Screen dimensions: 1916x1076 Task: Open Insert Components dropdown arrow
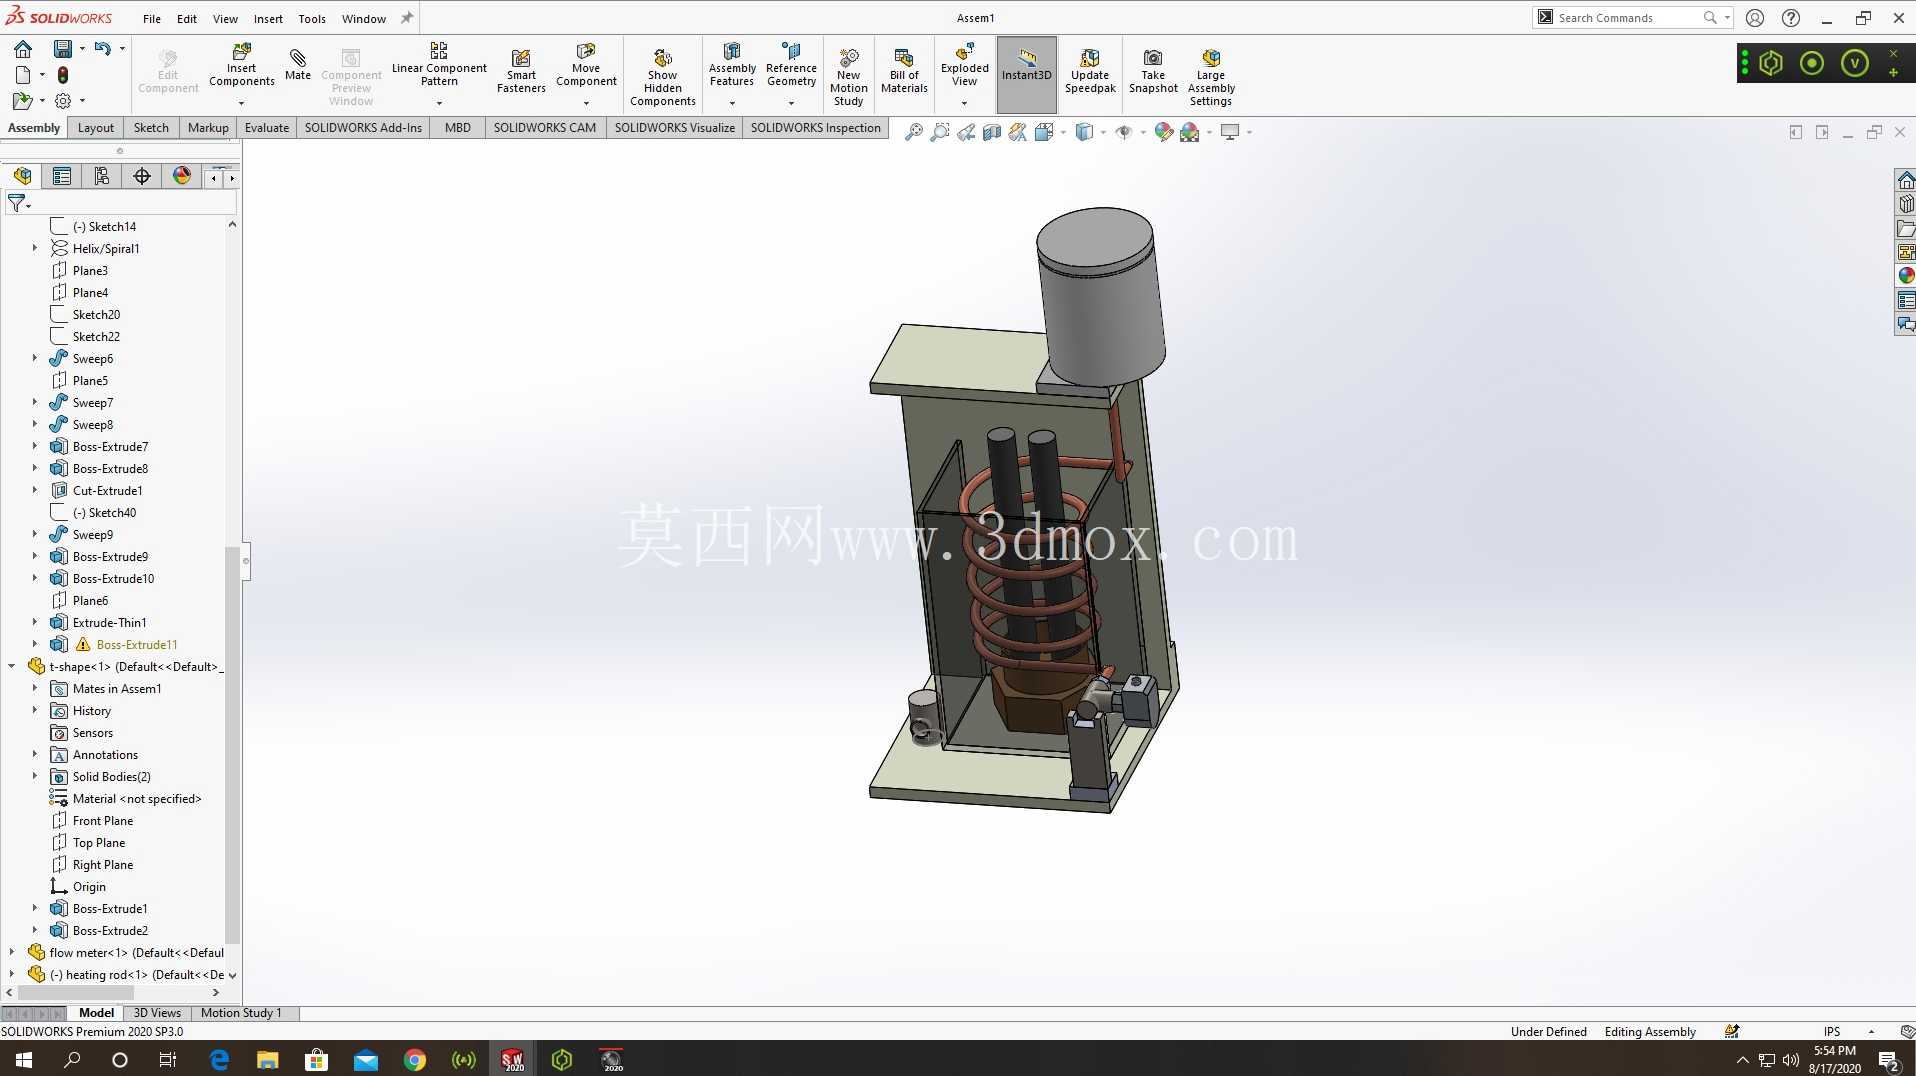pos(241,103)
